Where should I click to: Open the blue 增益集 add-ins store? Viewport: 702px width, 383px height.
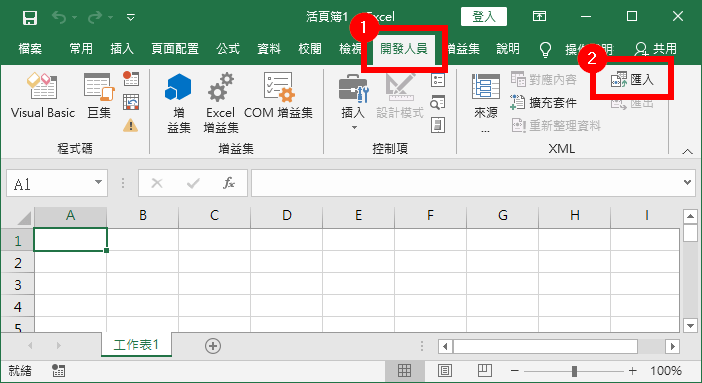pos(179,103)
